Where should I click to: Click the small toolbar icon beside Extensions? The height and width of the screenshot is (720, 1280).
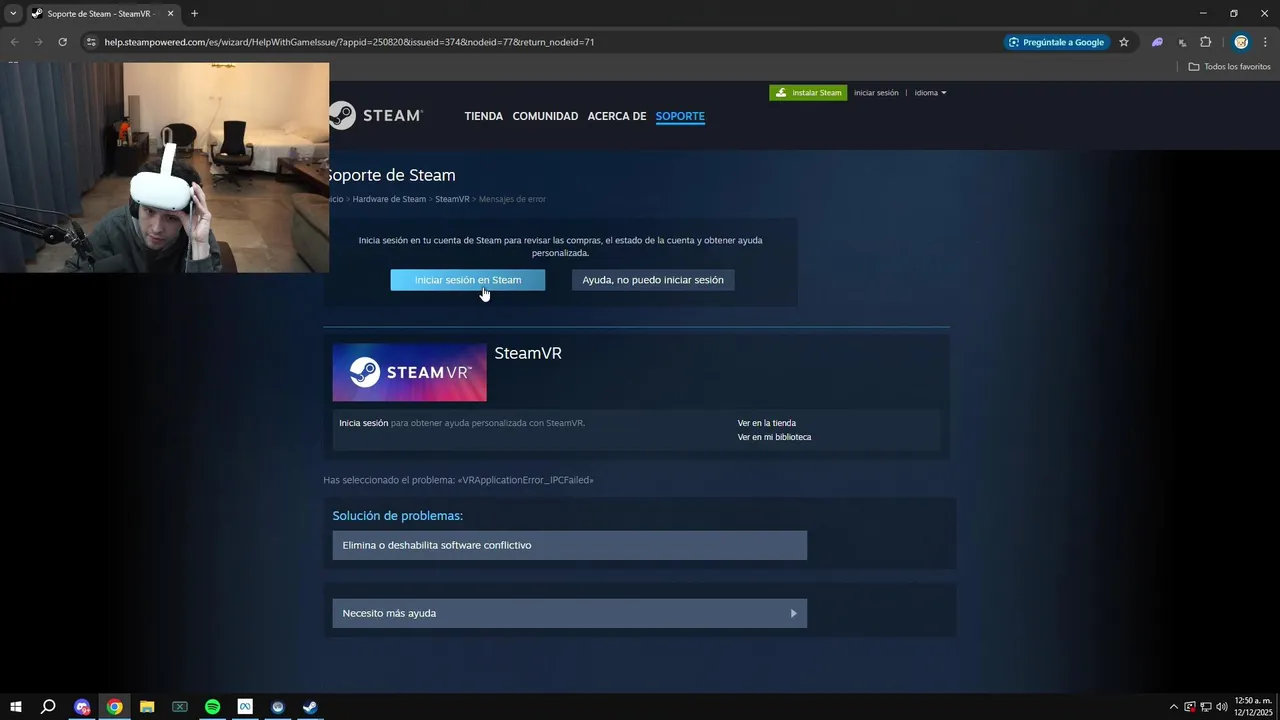(1182, 42)
